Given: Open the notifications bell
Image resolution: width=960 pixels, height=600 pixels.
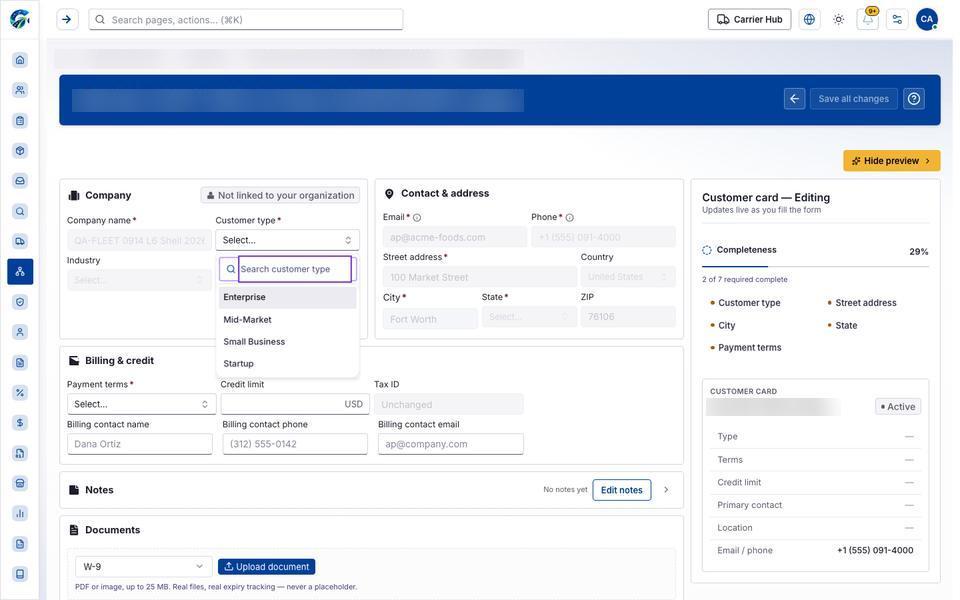Looking at the screenshot, I should (868, 20).
